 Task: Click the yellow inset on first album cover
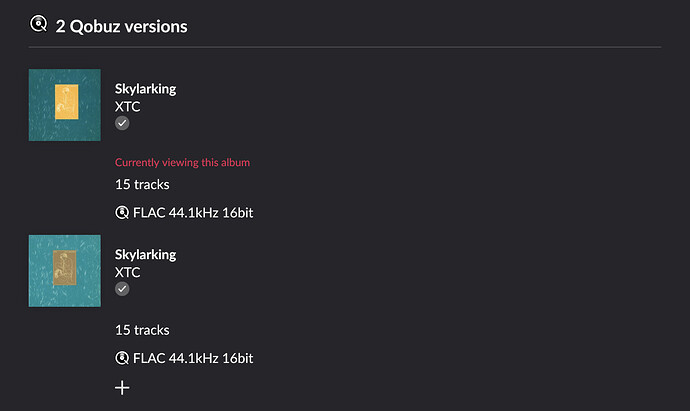(66, 102)
